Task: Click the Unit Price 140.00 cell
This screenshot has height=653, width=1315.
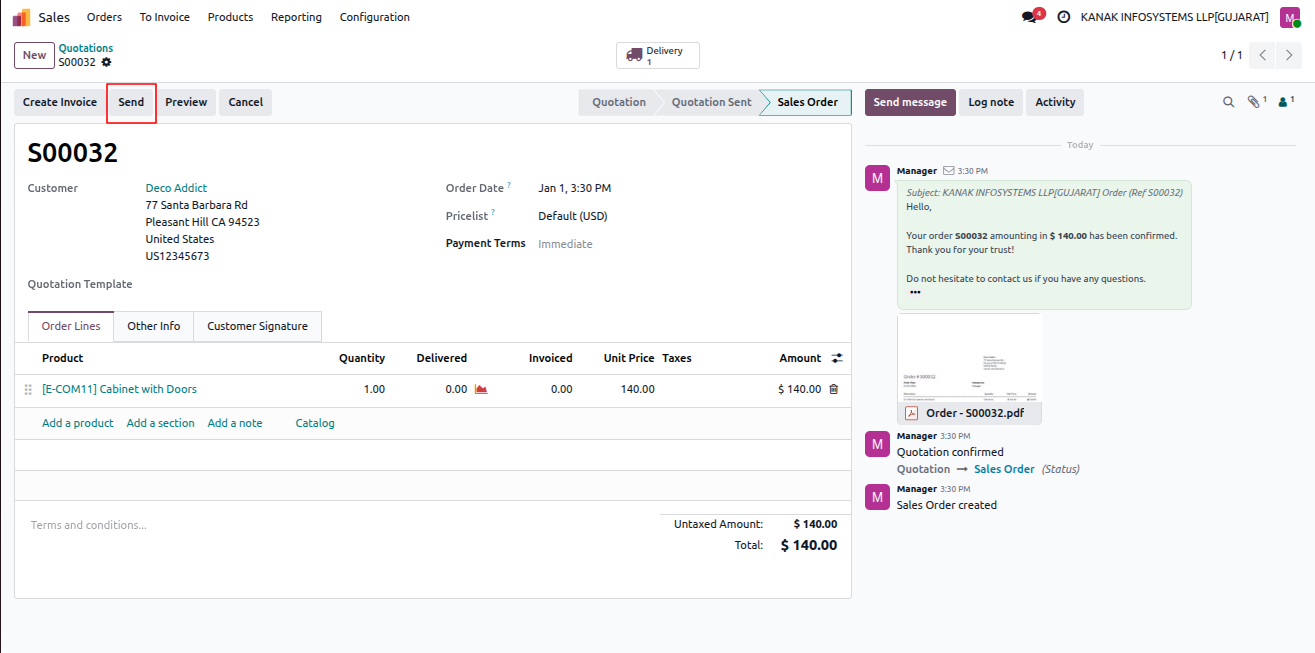Action: (x=637, y=389)
